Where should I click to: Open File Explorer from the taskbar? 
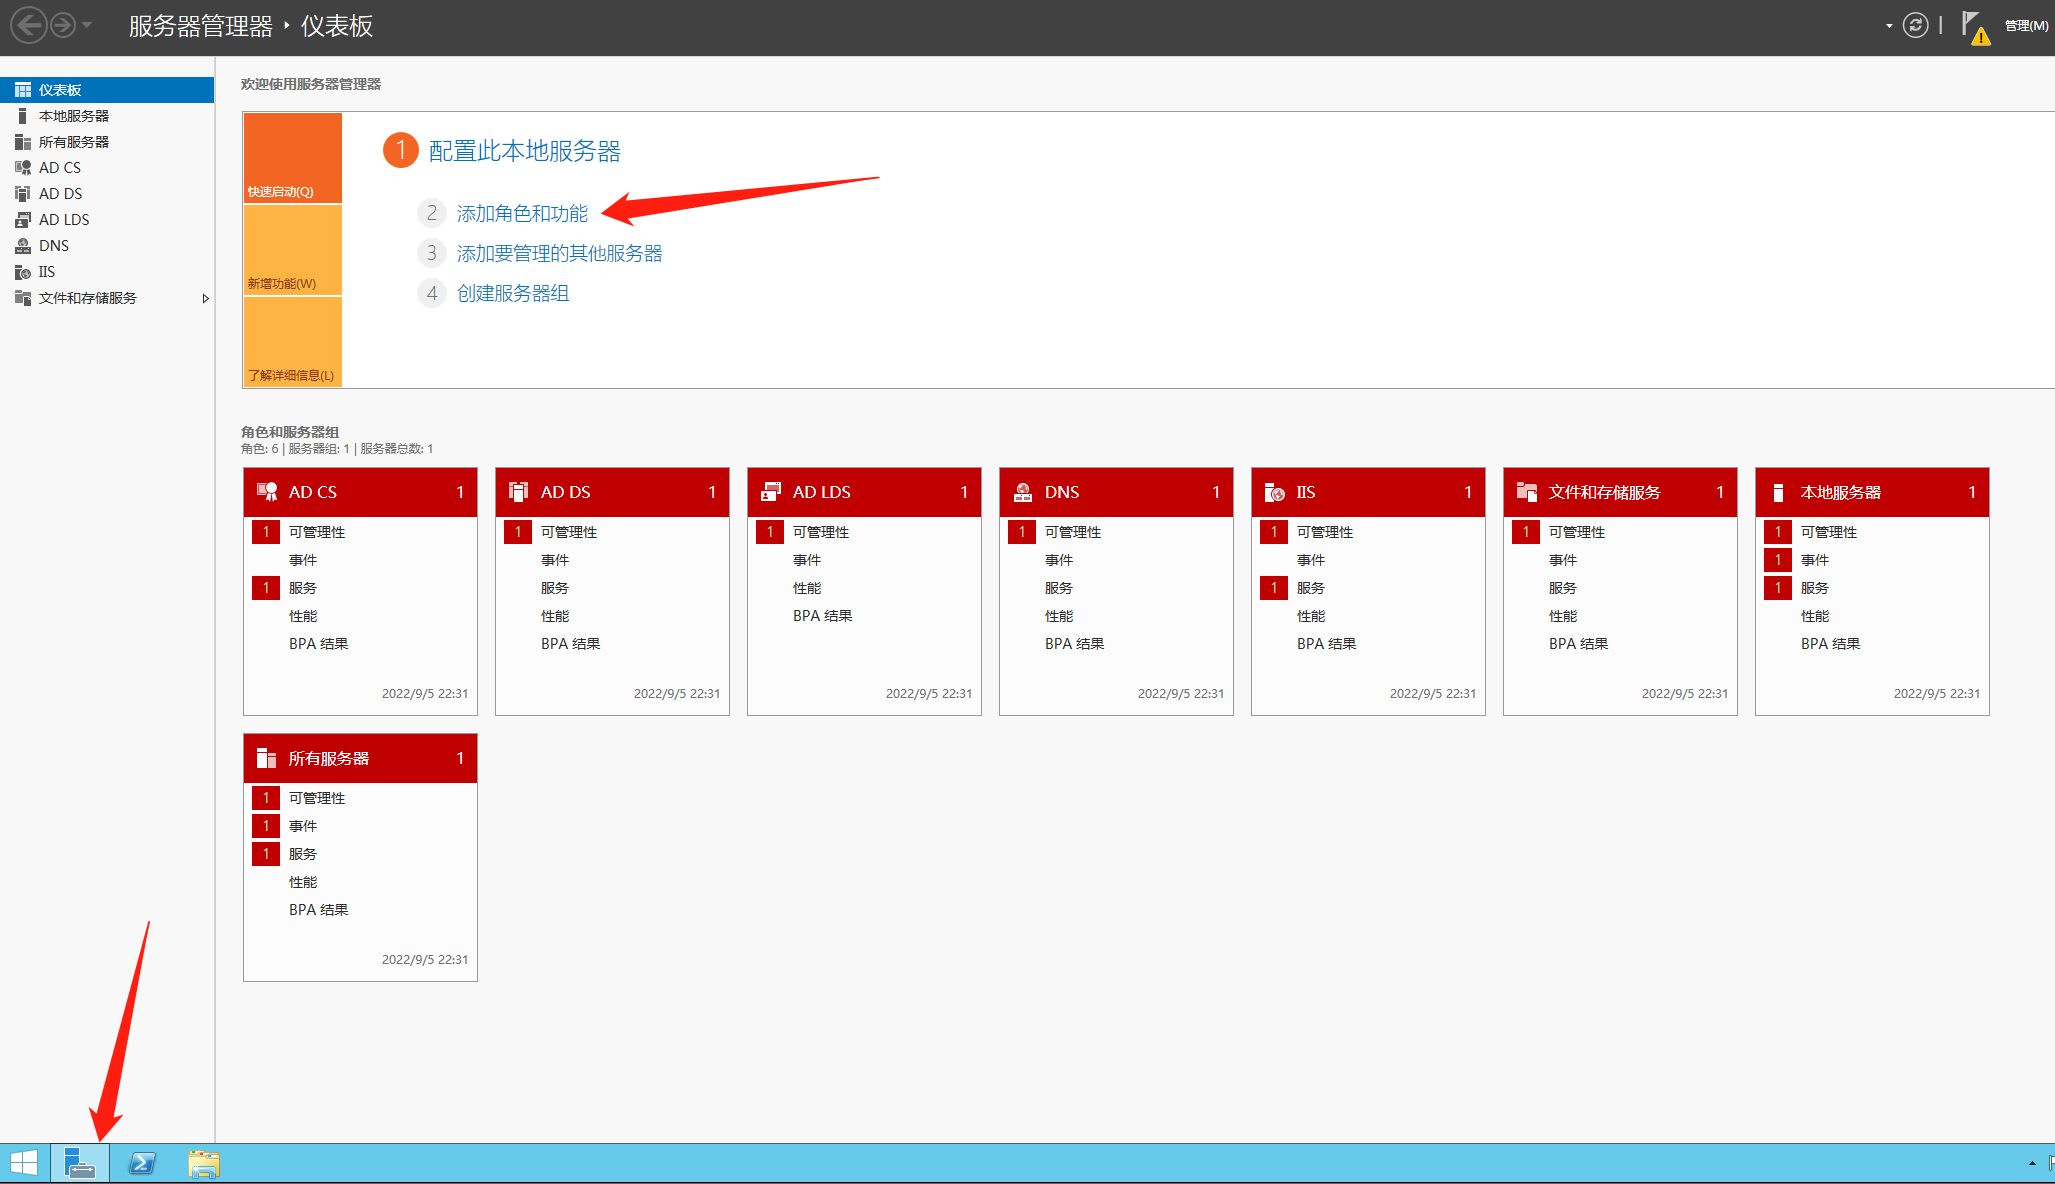point(203,1163)
